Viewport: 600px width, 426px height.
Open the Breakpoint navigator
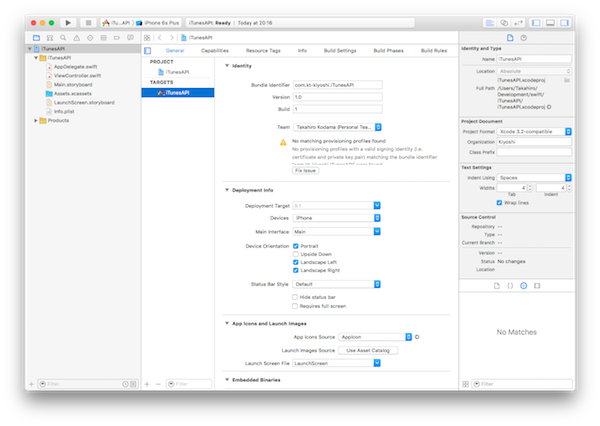117,38
